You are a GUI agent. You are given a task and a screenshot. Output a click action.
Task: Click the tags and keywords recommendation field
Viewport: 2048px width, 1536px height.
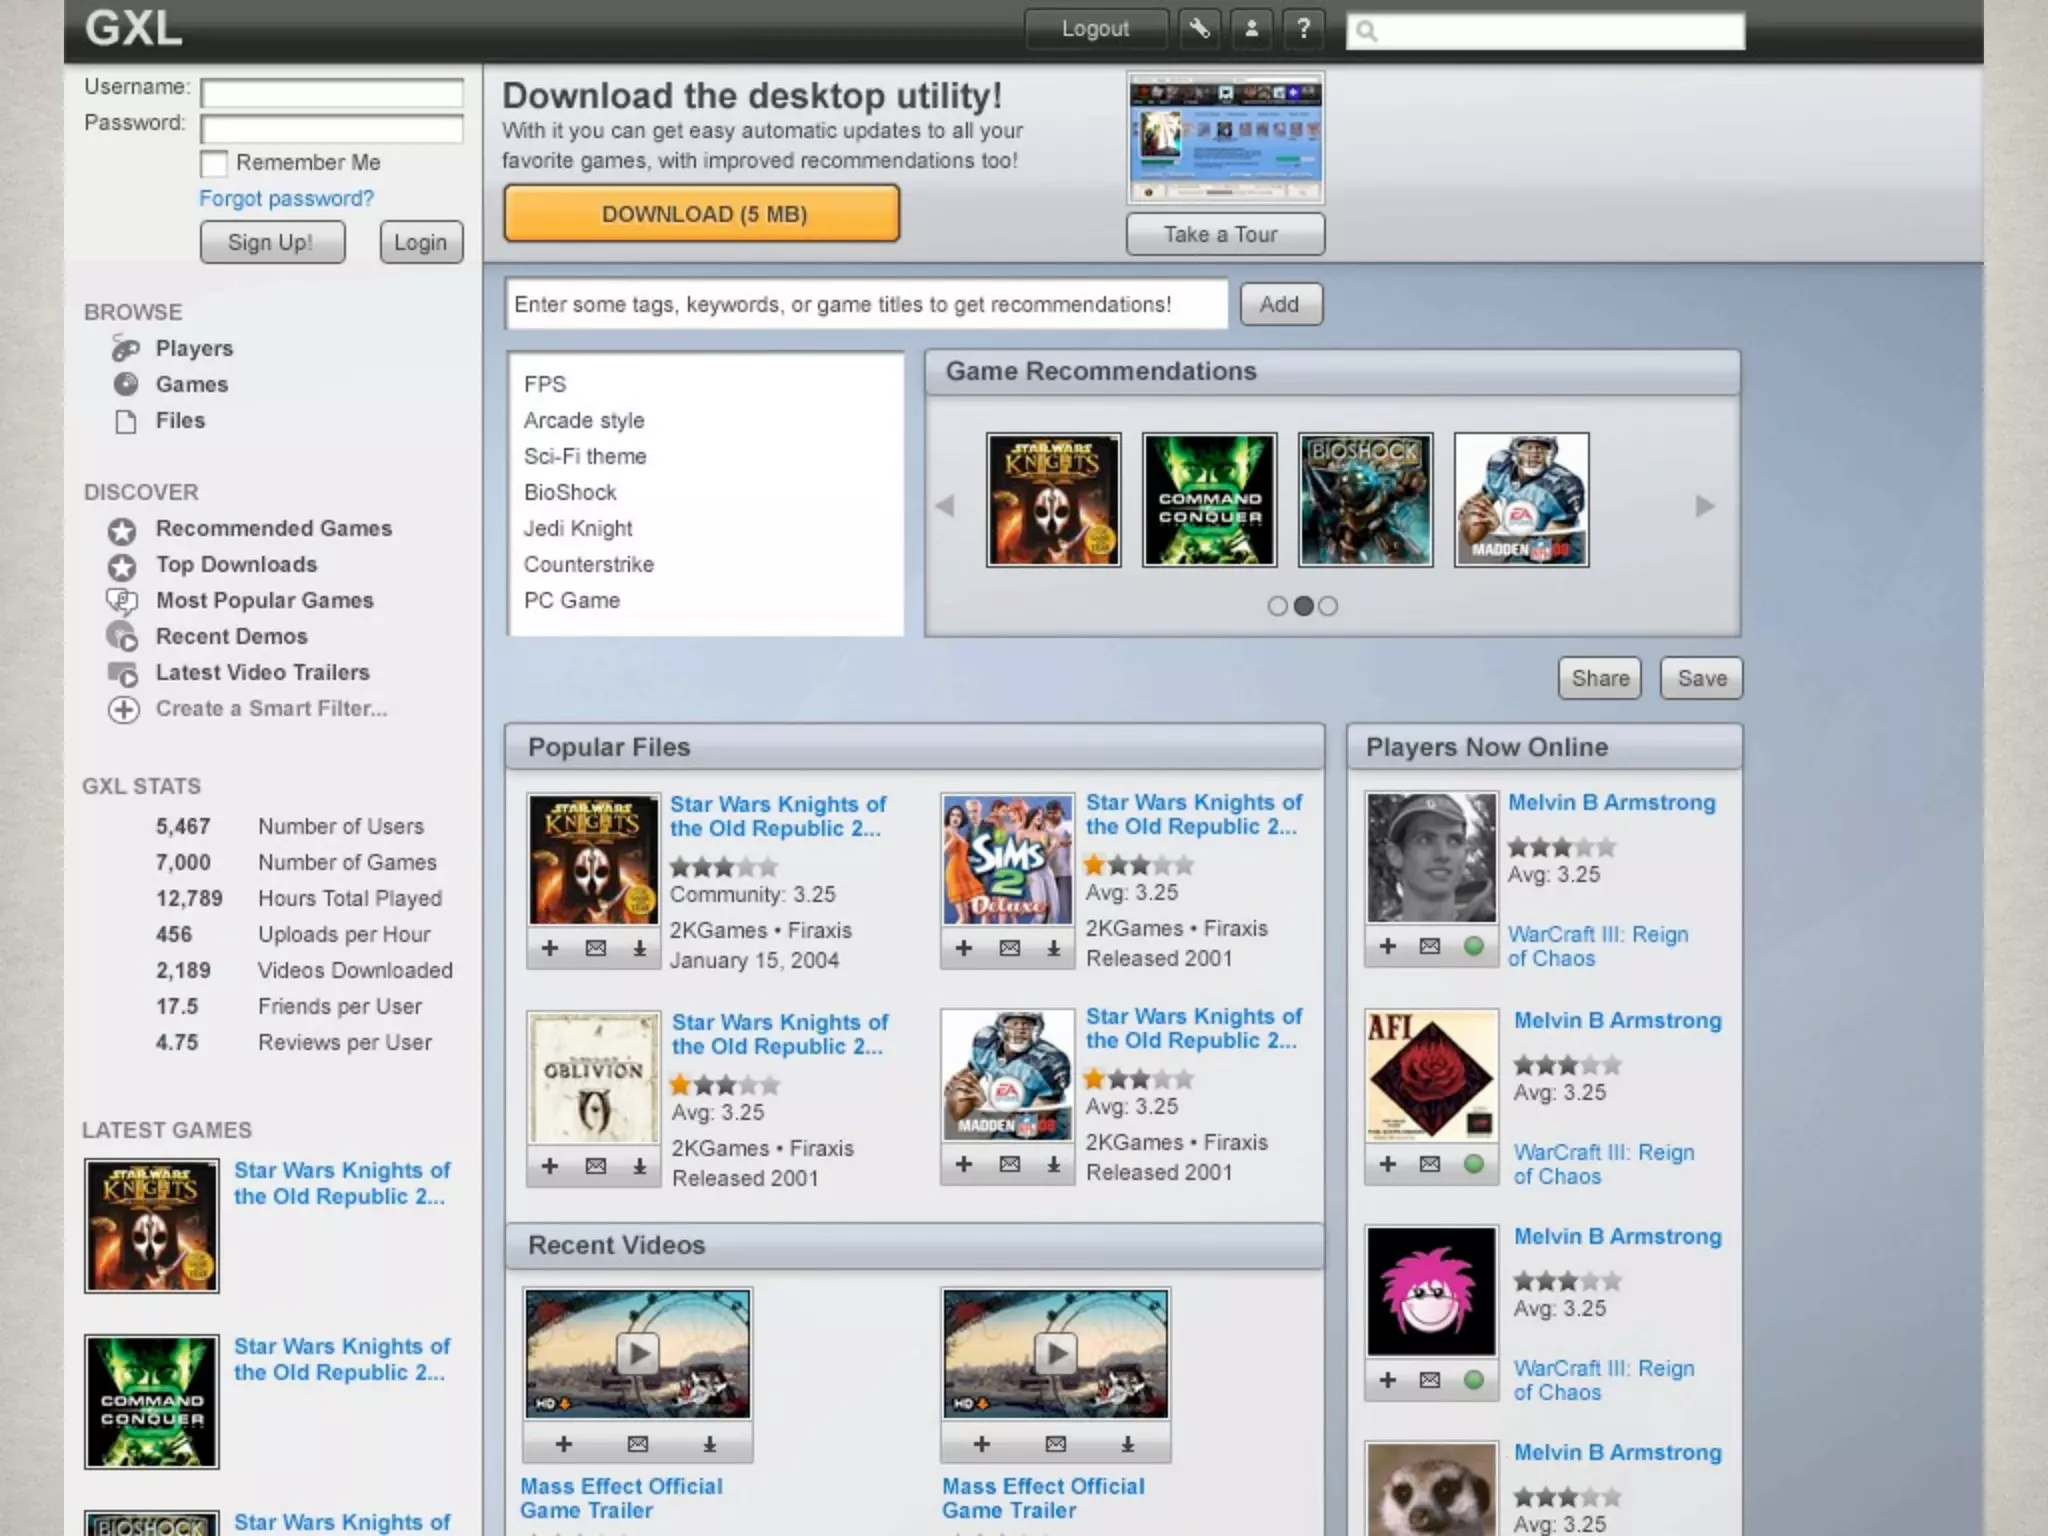point(866,305)
